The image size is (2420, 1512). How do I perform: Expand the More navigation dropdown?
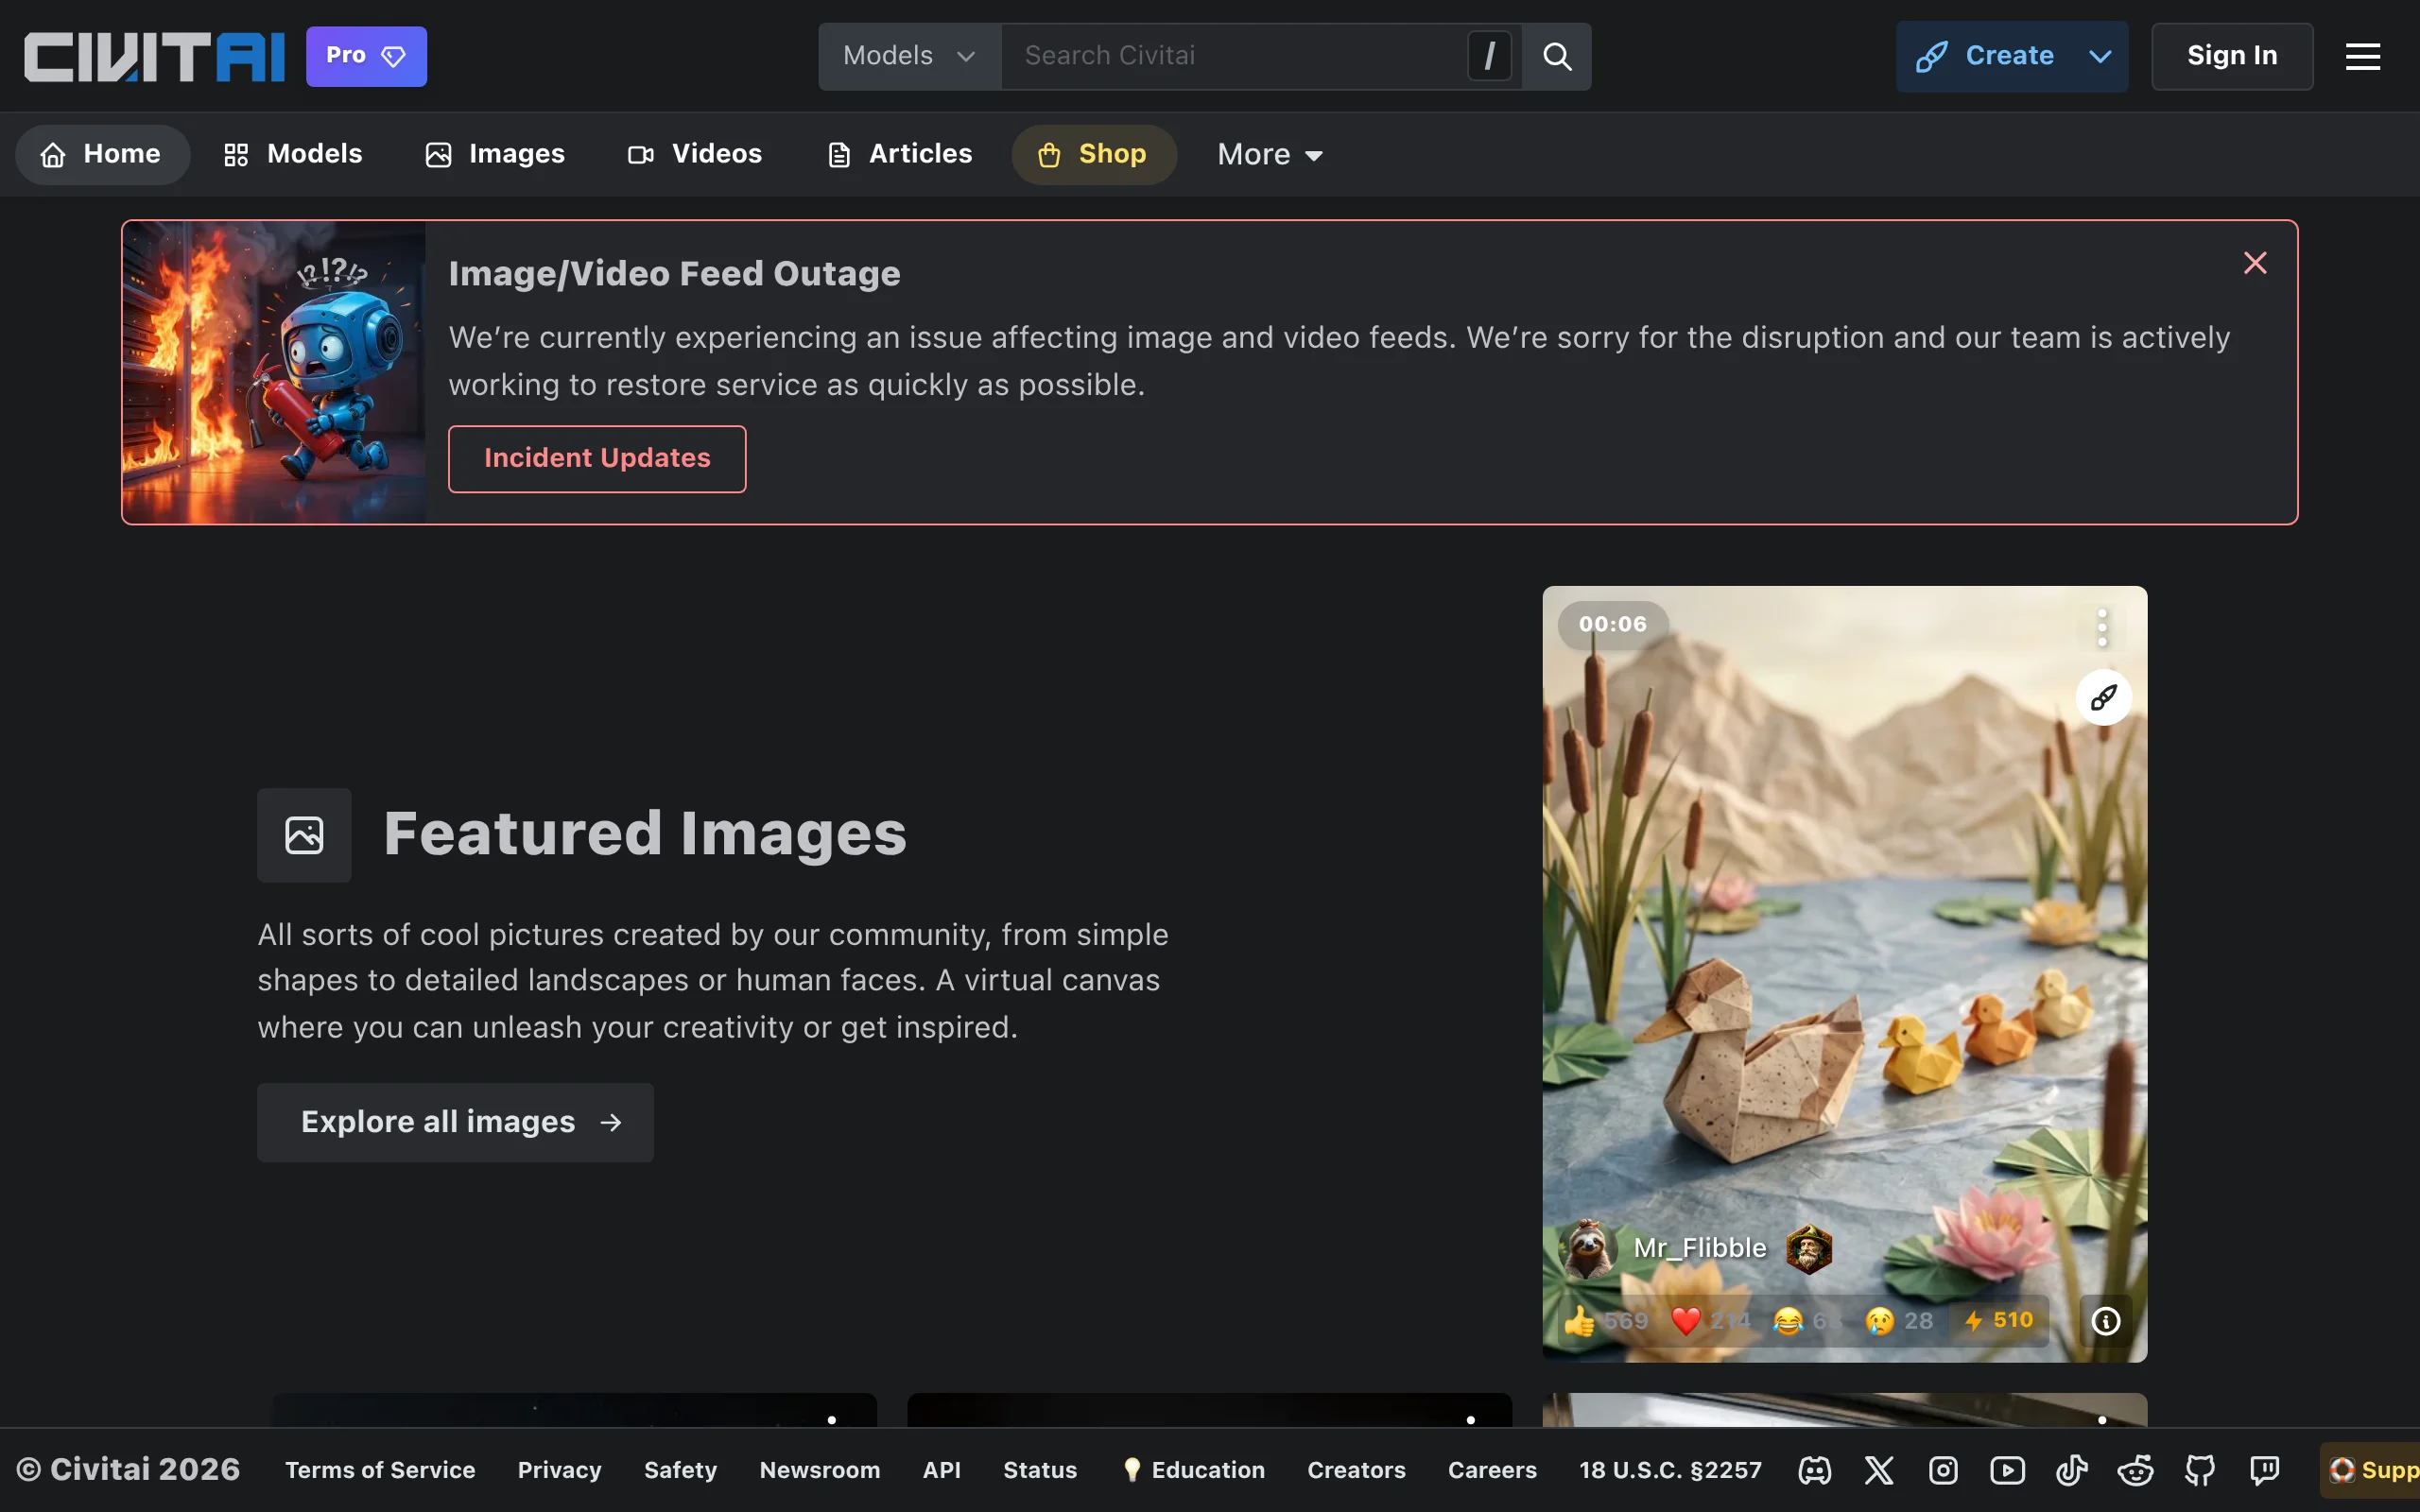click(1270, 155)
